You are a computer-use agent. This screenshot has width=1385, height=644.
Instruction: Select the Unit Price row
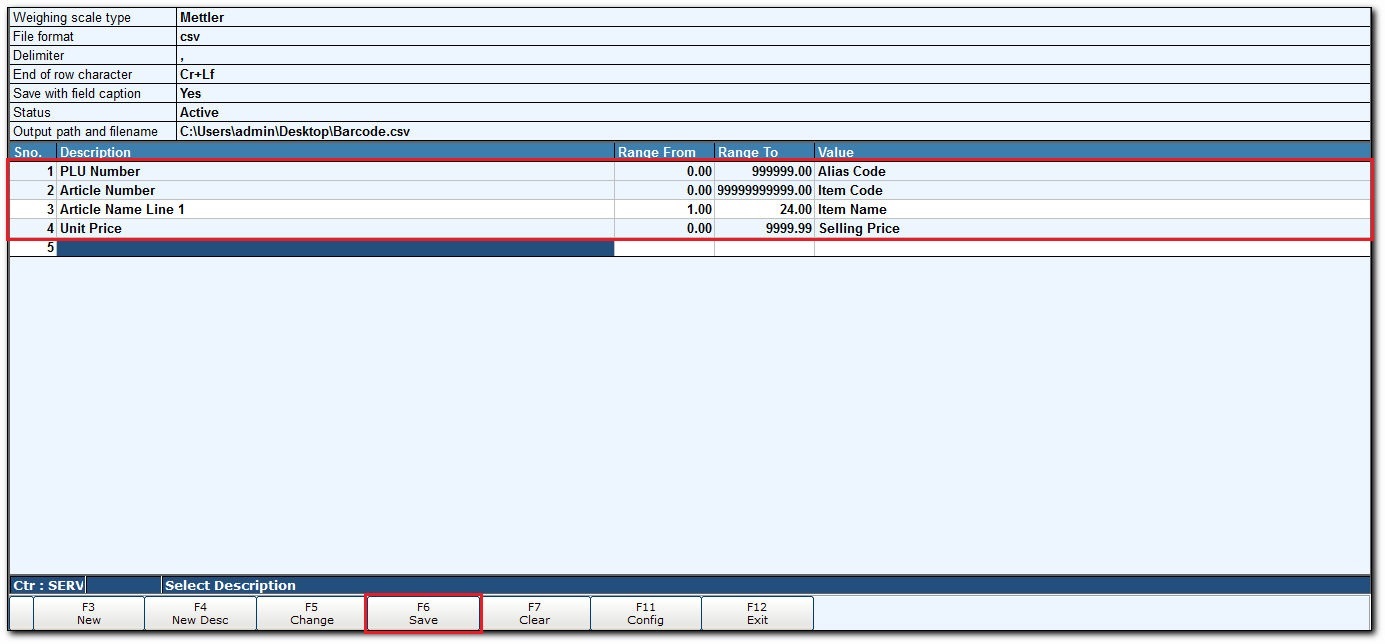click(x=690, y=228)
